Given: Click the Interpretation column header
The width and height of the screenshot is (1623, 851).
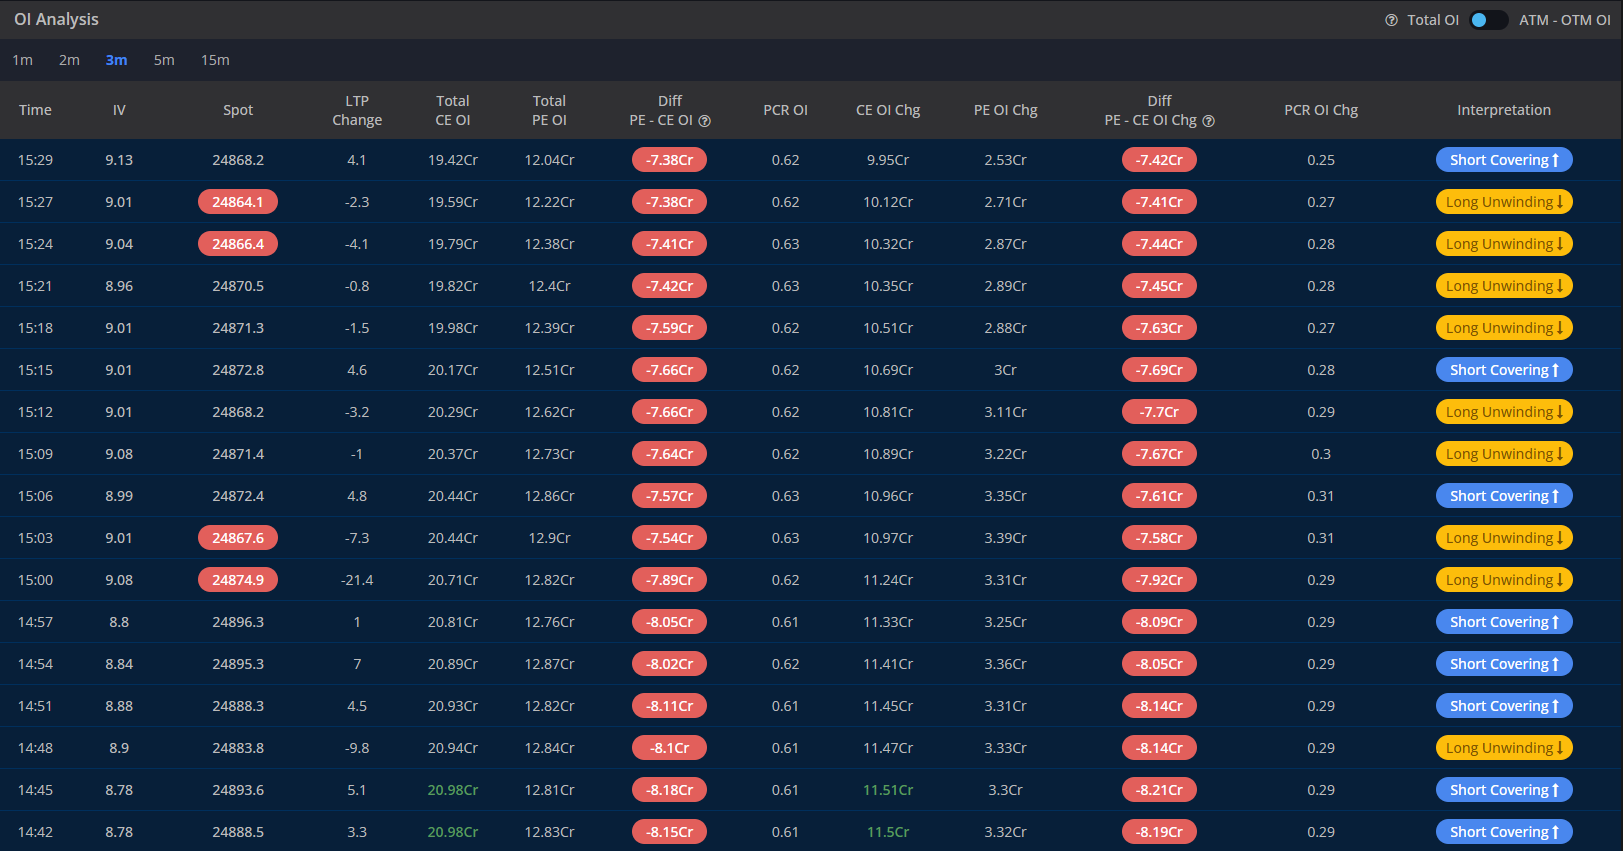Looking at the screenshot, I should [x=1503, y=110].
